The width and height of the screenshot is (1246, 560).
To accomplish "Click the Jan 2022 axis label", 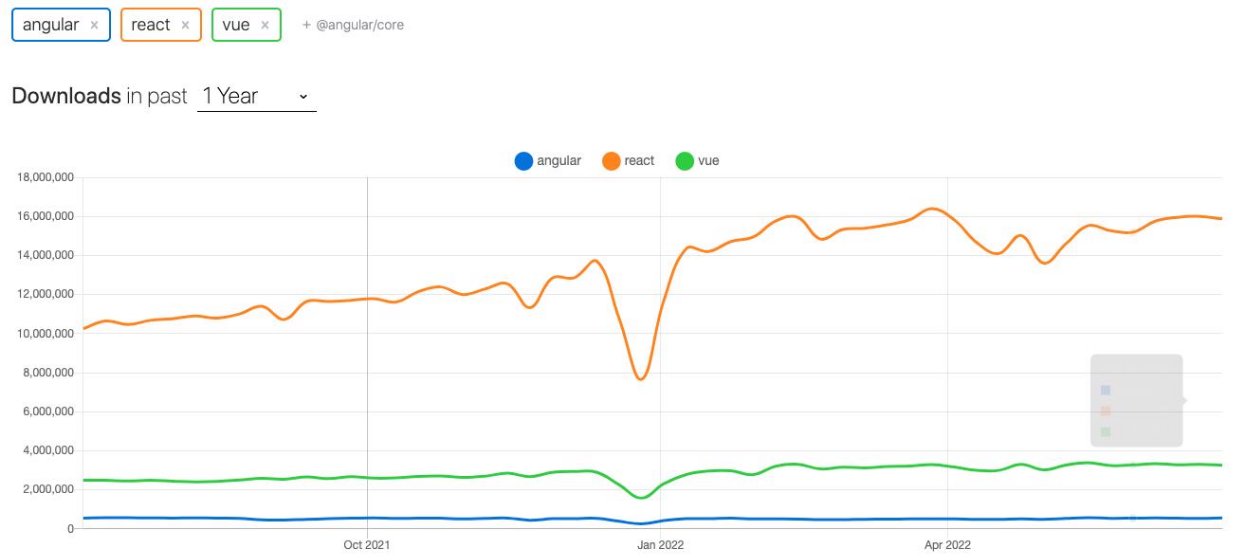I will tap(660, 545).
